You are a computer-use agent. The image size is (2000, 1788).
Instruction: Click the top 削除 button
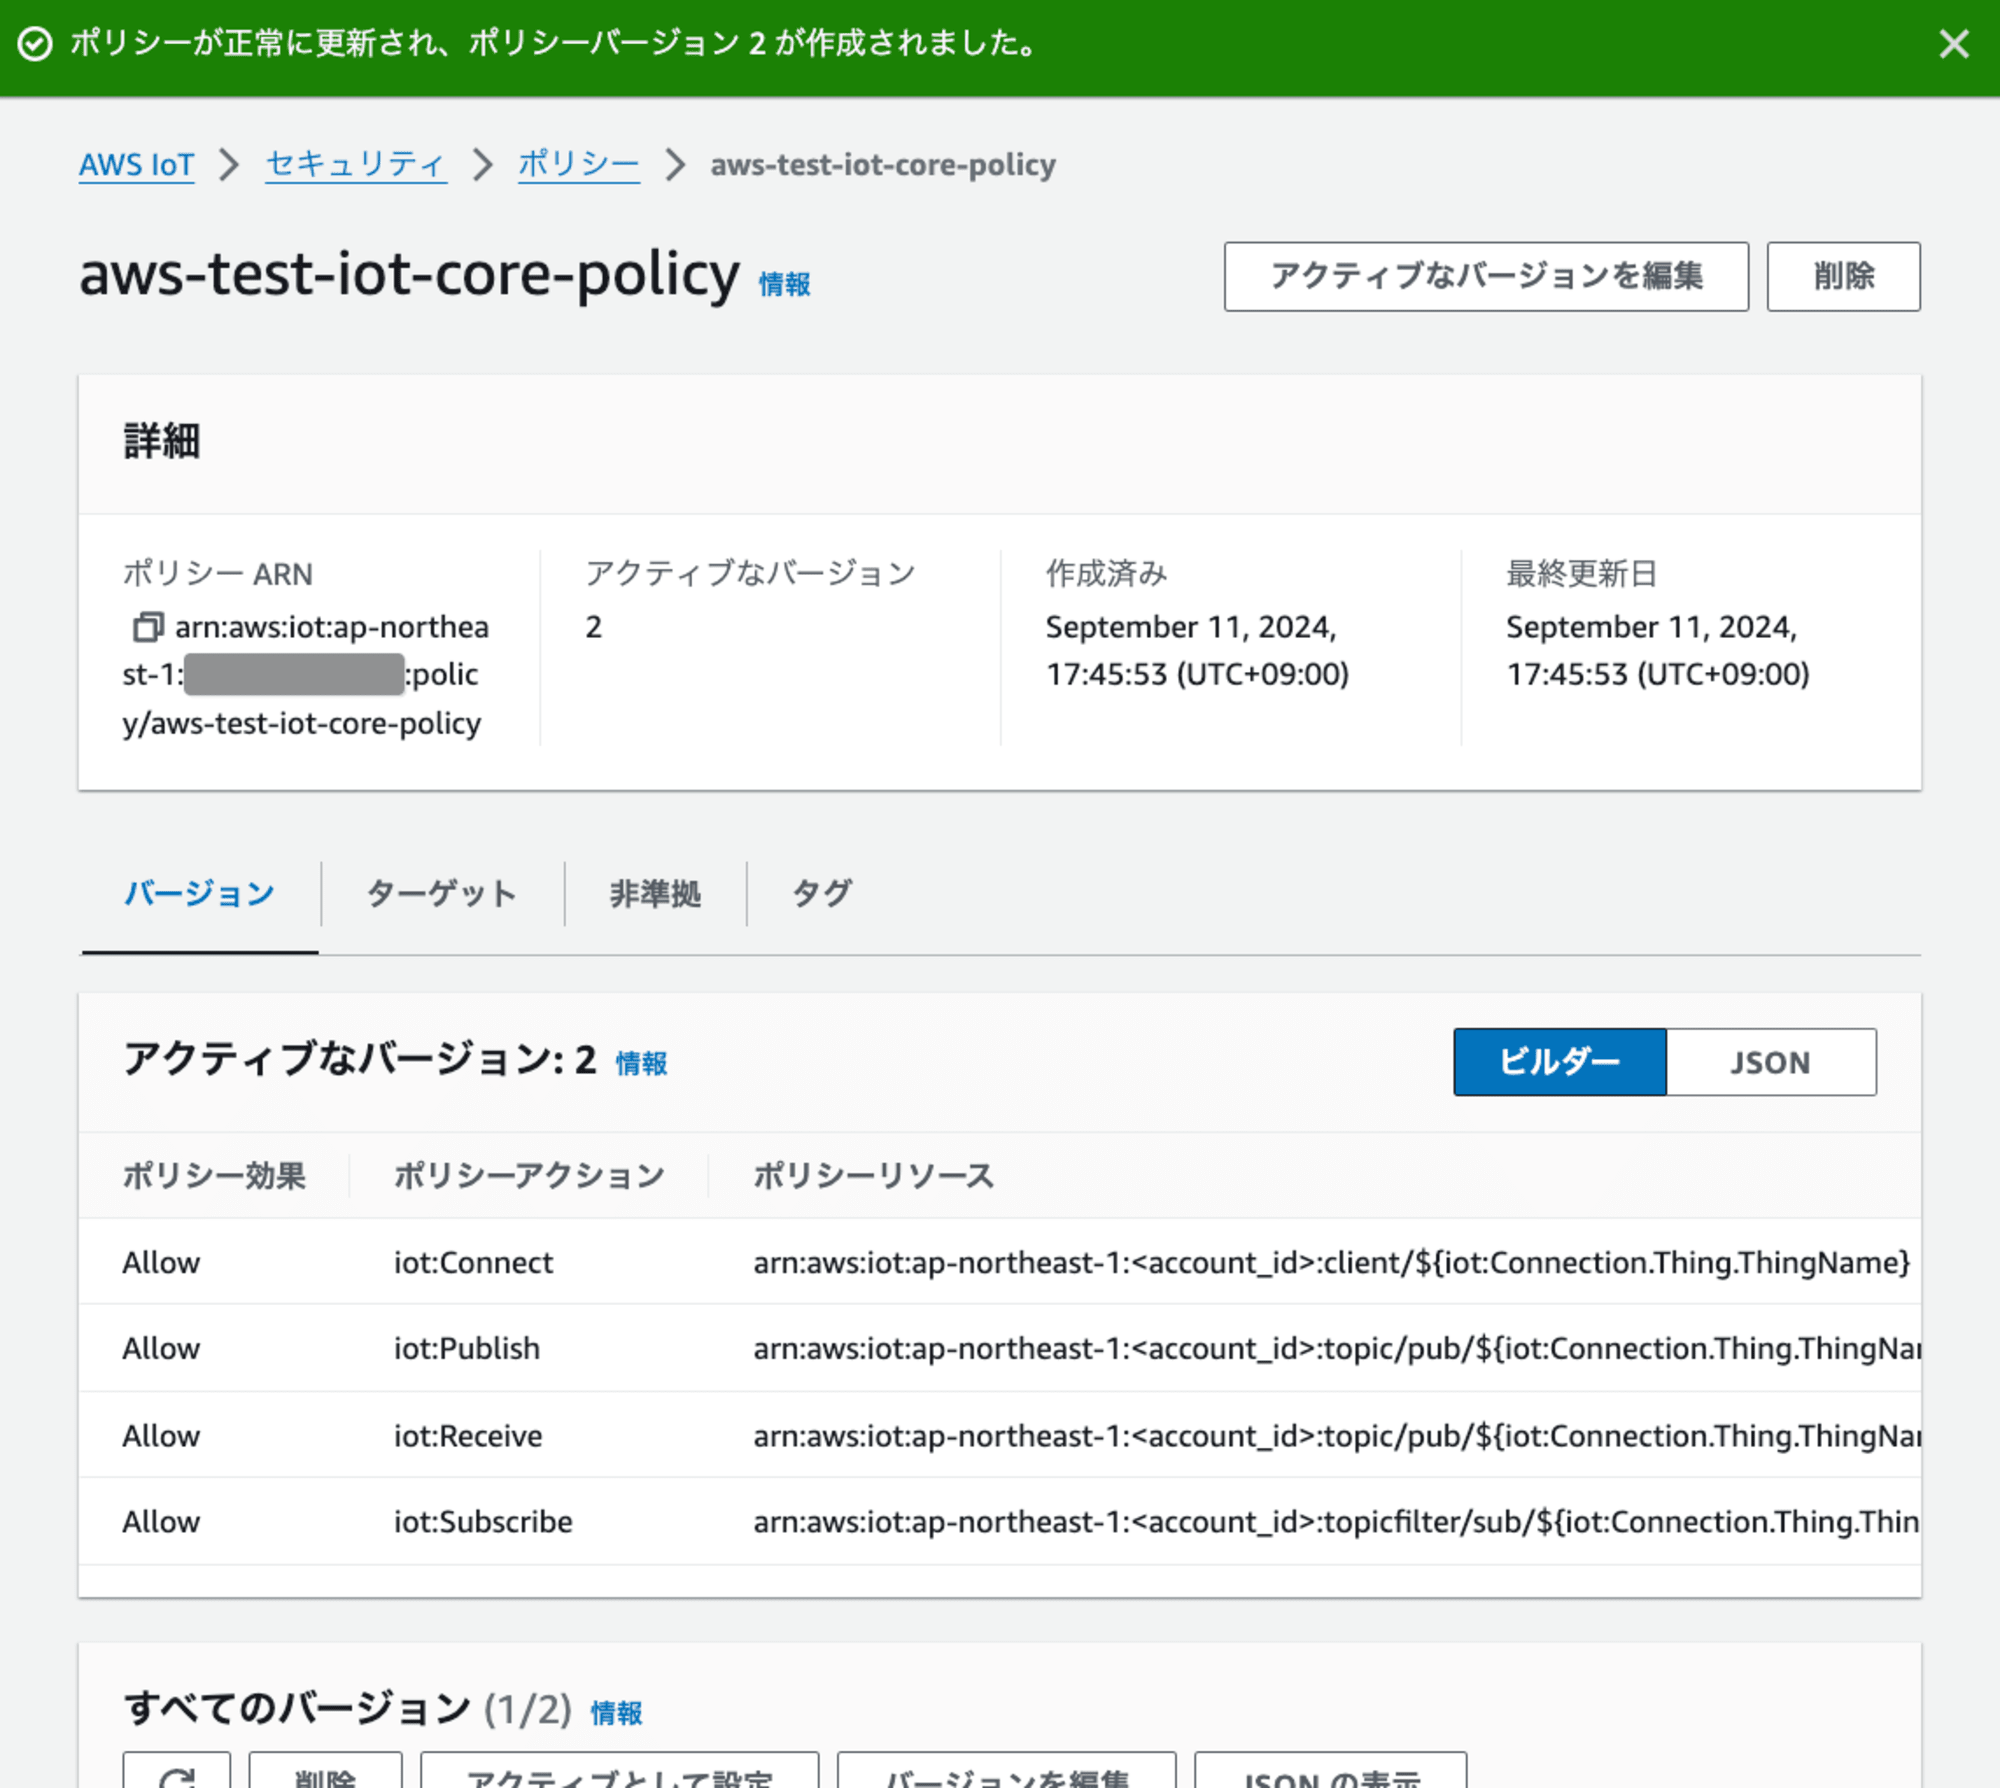click(1843, 276)
